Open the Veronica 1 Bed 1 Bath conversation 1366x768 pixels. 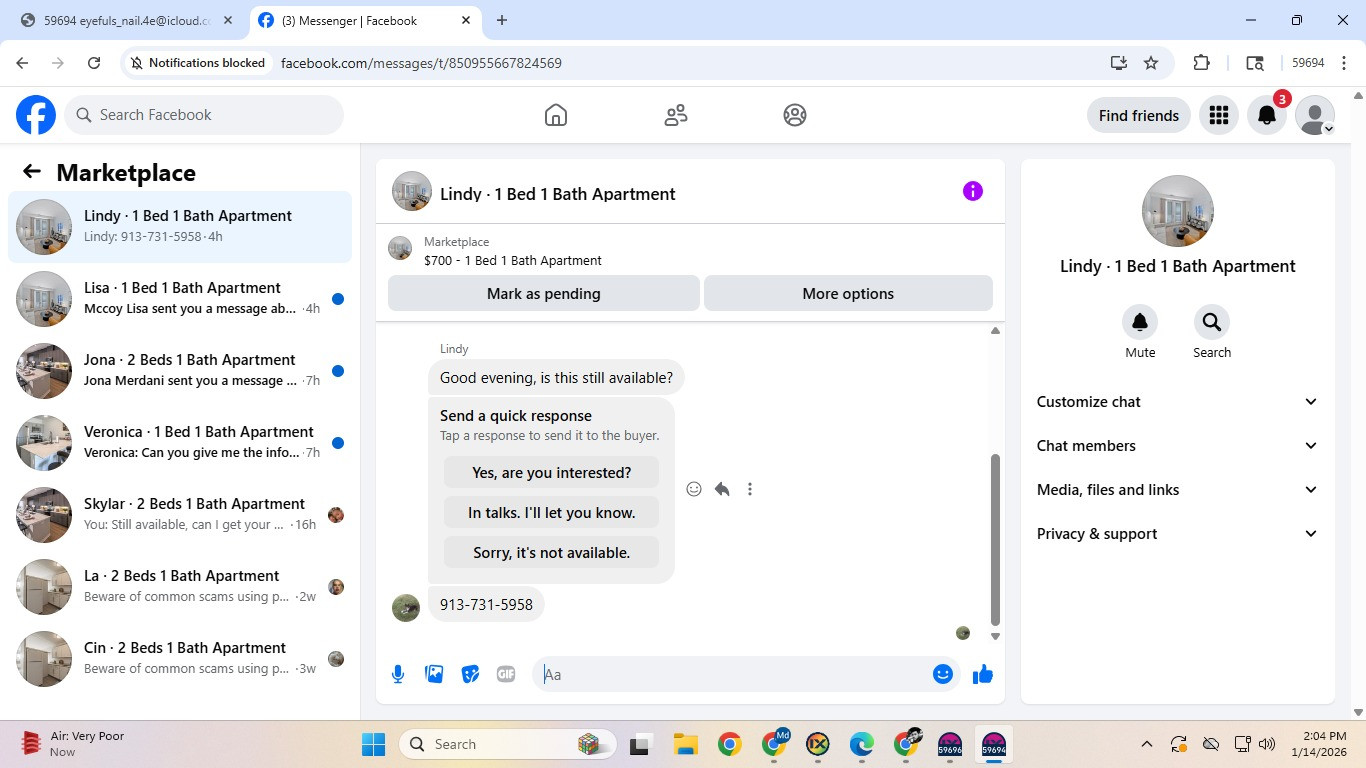180,443
